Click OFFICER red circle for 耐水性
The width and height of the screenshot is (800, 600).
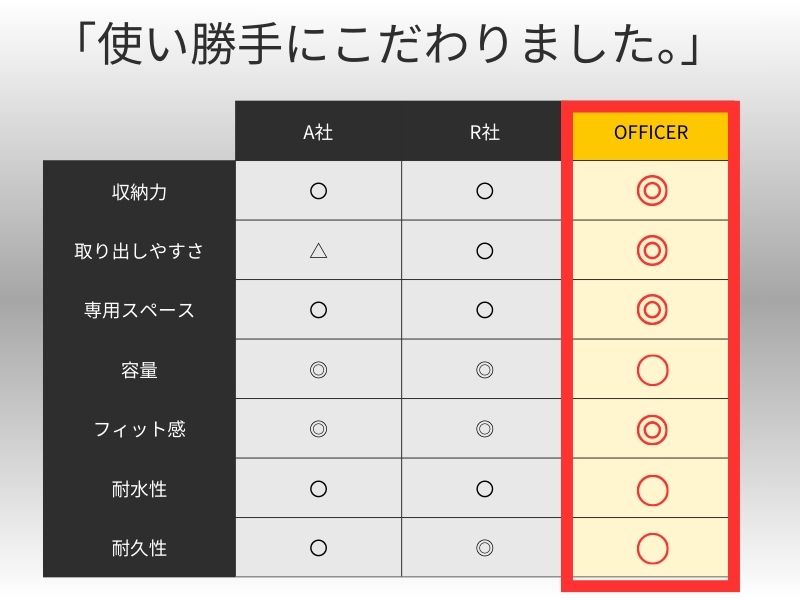point(652,490)
